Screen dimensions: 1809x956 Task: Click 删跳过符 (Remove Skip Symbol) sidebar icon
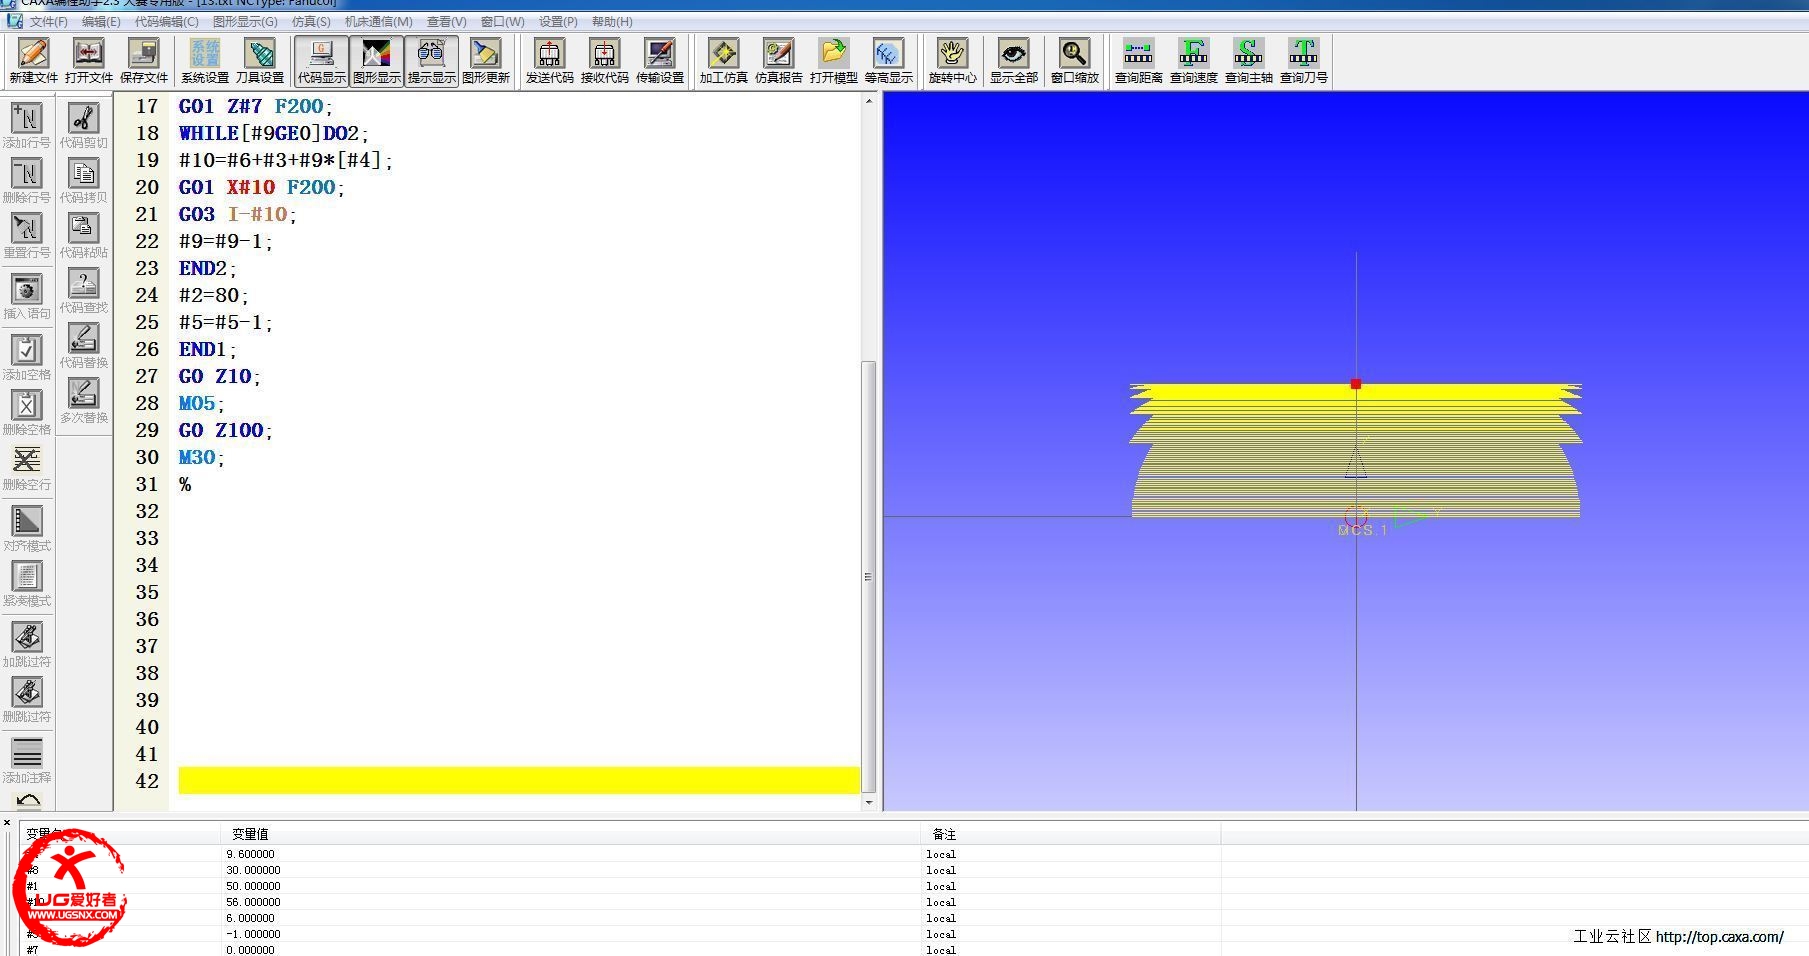pyautogui.click(x=27, y=699)
